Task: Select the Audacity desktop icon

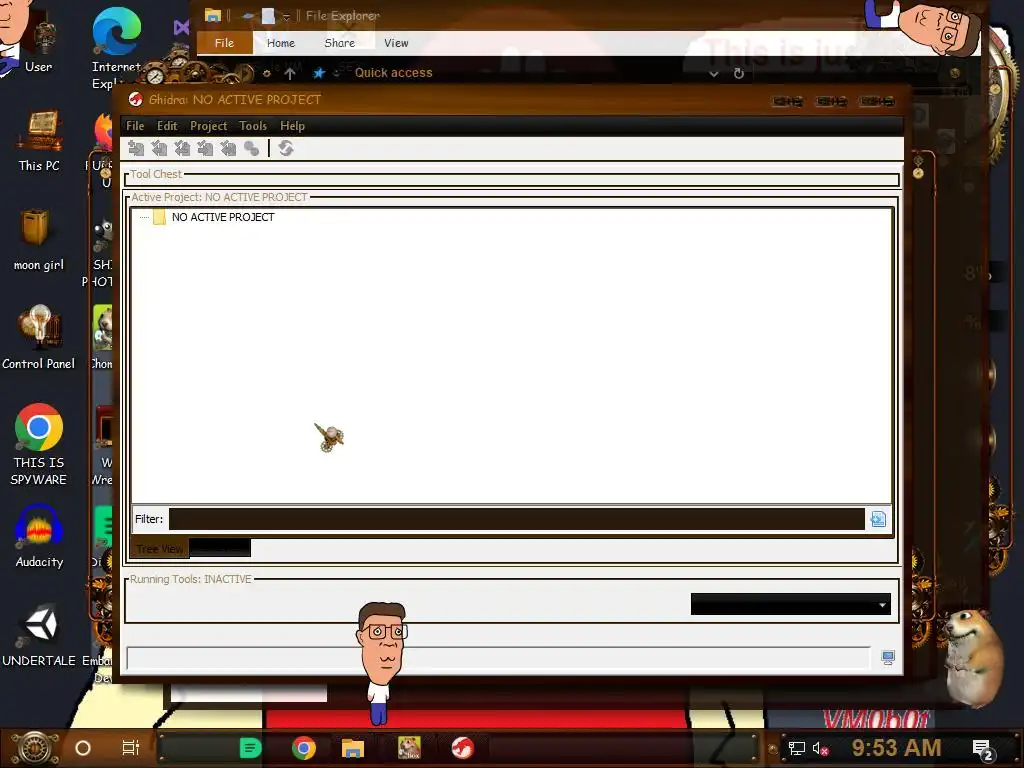Action: [x=39, y=536]
